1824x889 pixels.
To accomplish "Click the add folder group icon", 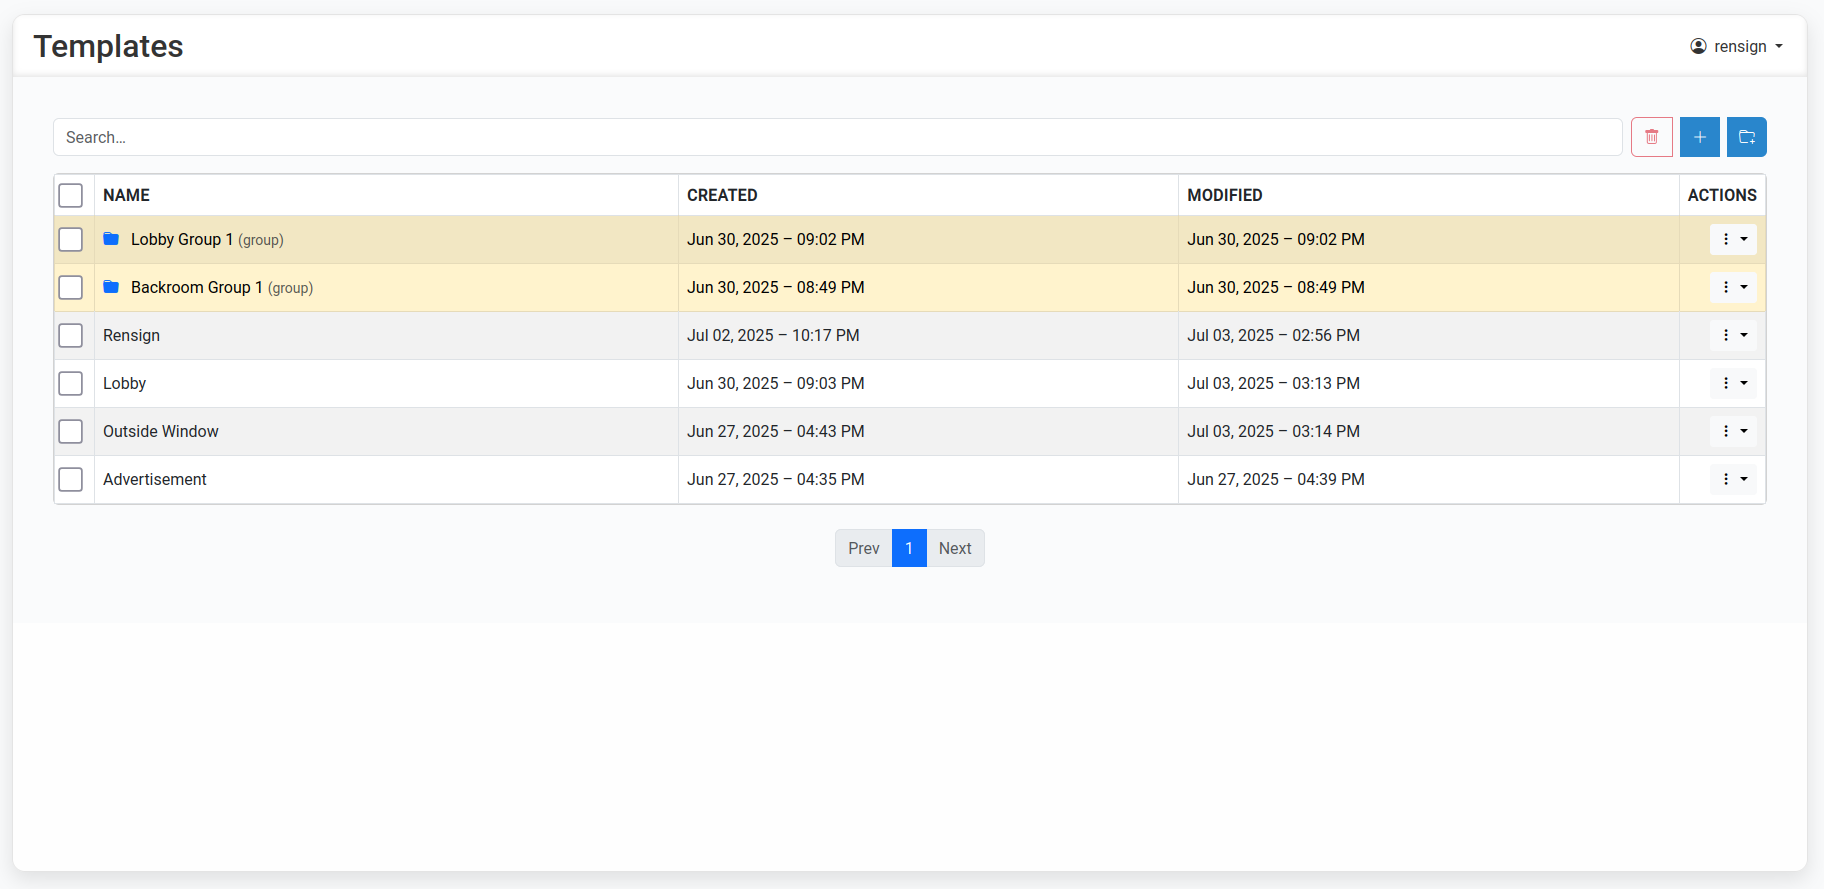I will pos(1746,137).
